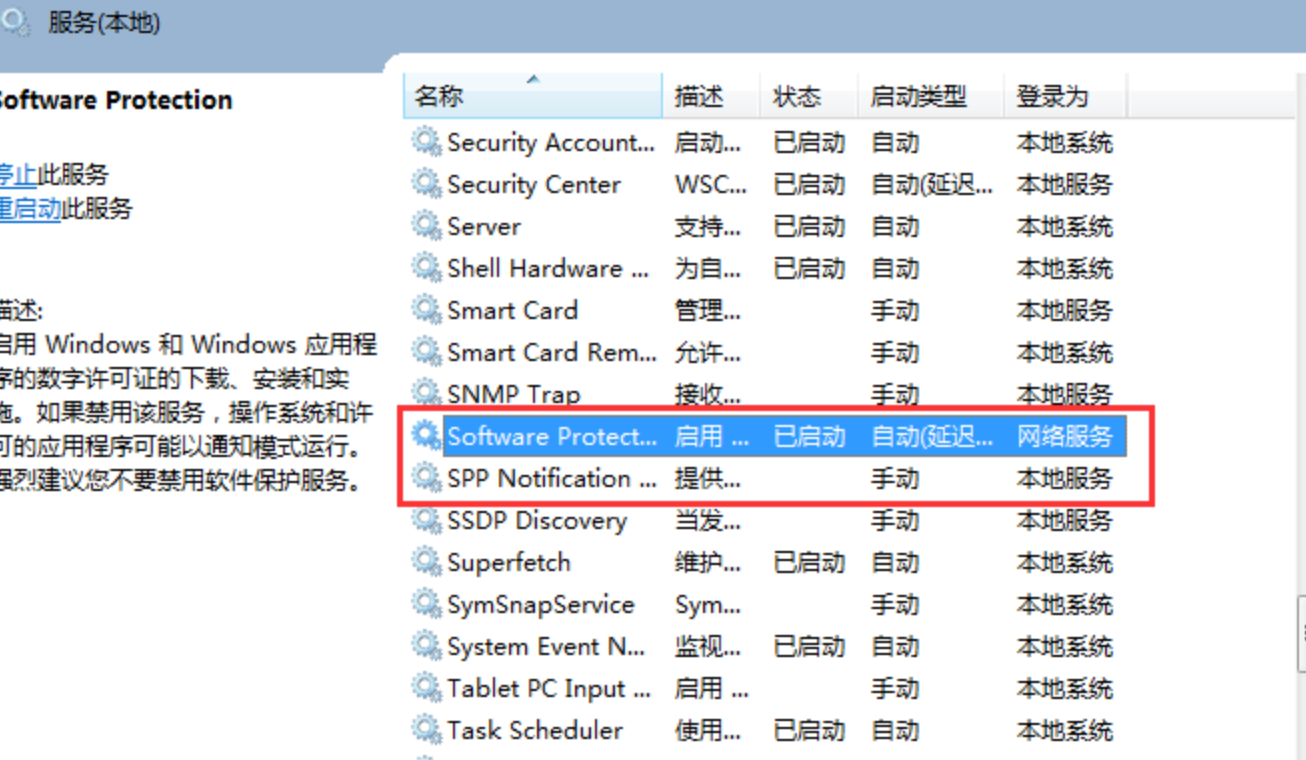Click the 本地服务 login cell of SSDP Discovery
Image resolution: width=1306 pixels, height=760 pixels.
[1065, 520]
